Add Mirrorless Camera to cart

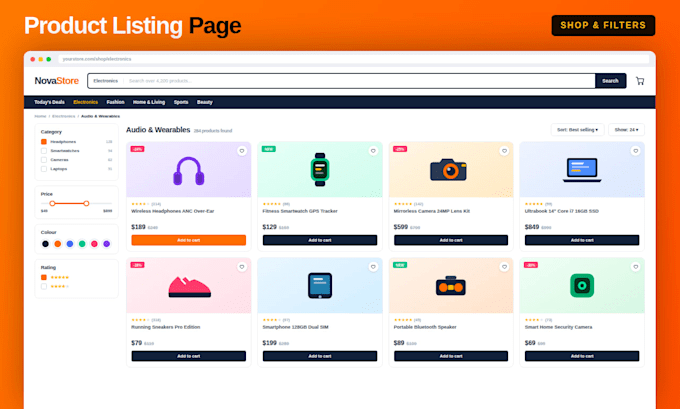point(451,240)
